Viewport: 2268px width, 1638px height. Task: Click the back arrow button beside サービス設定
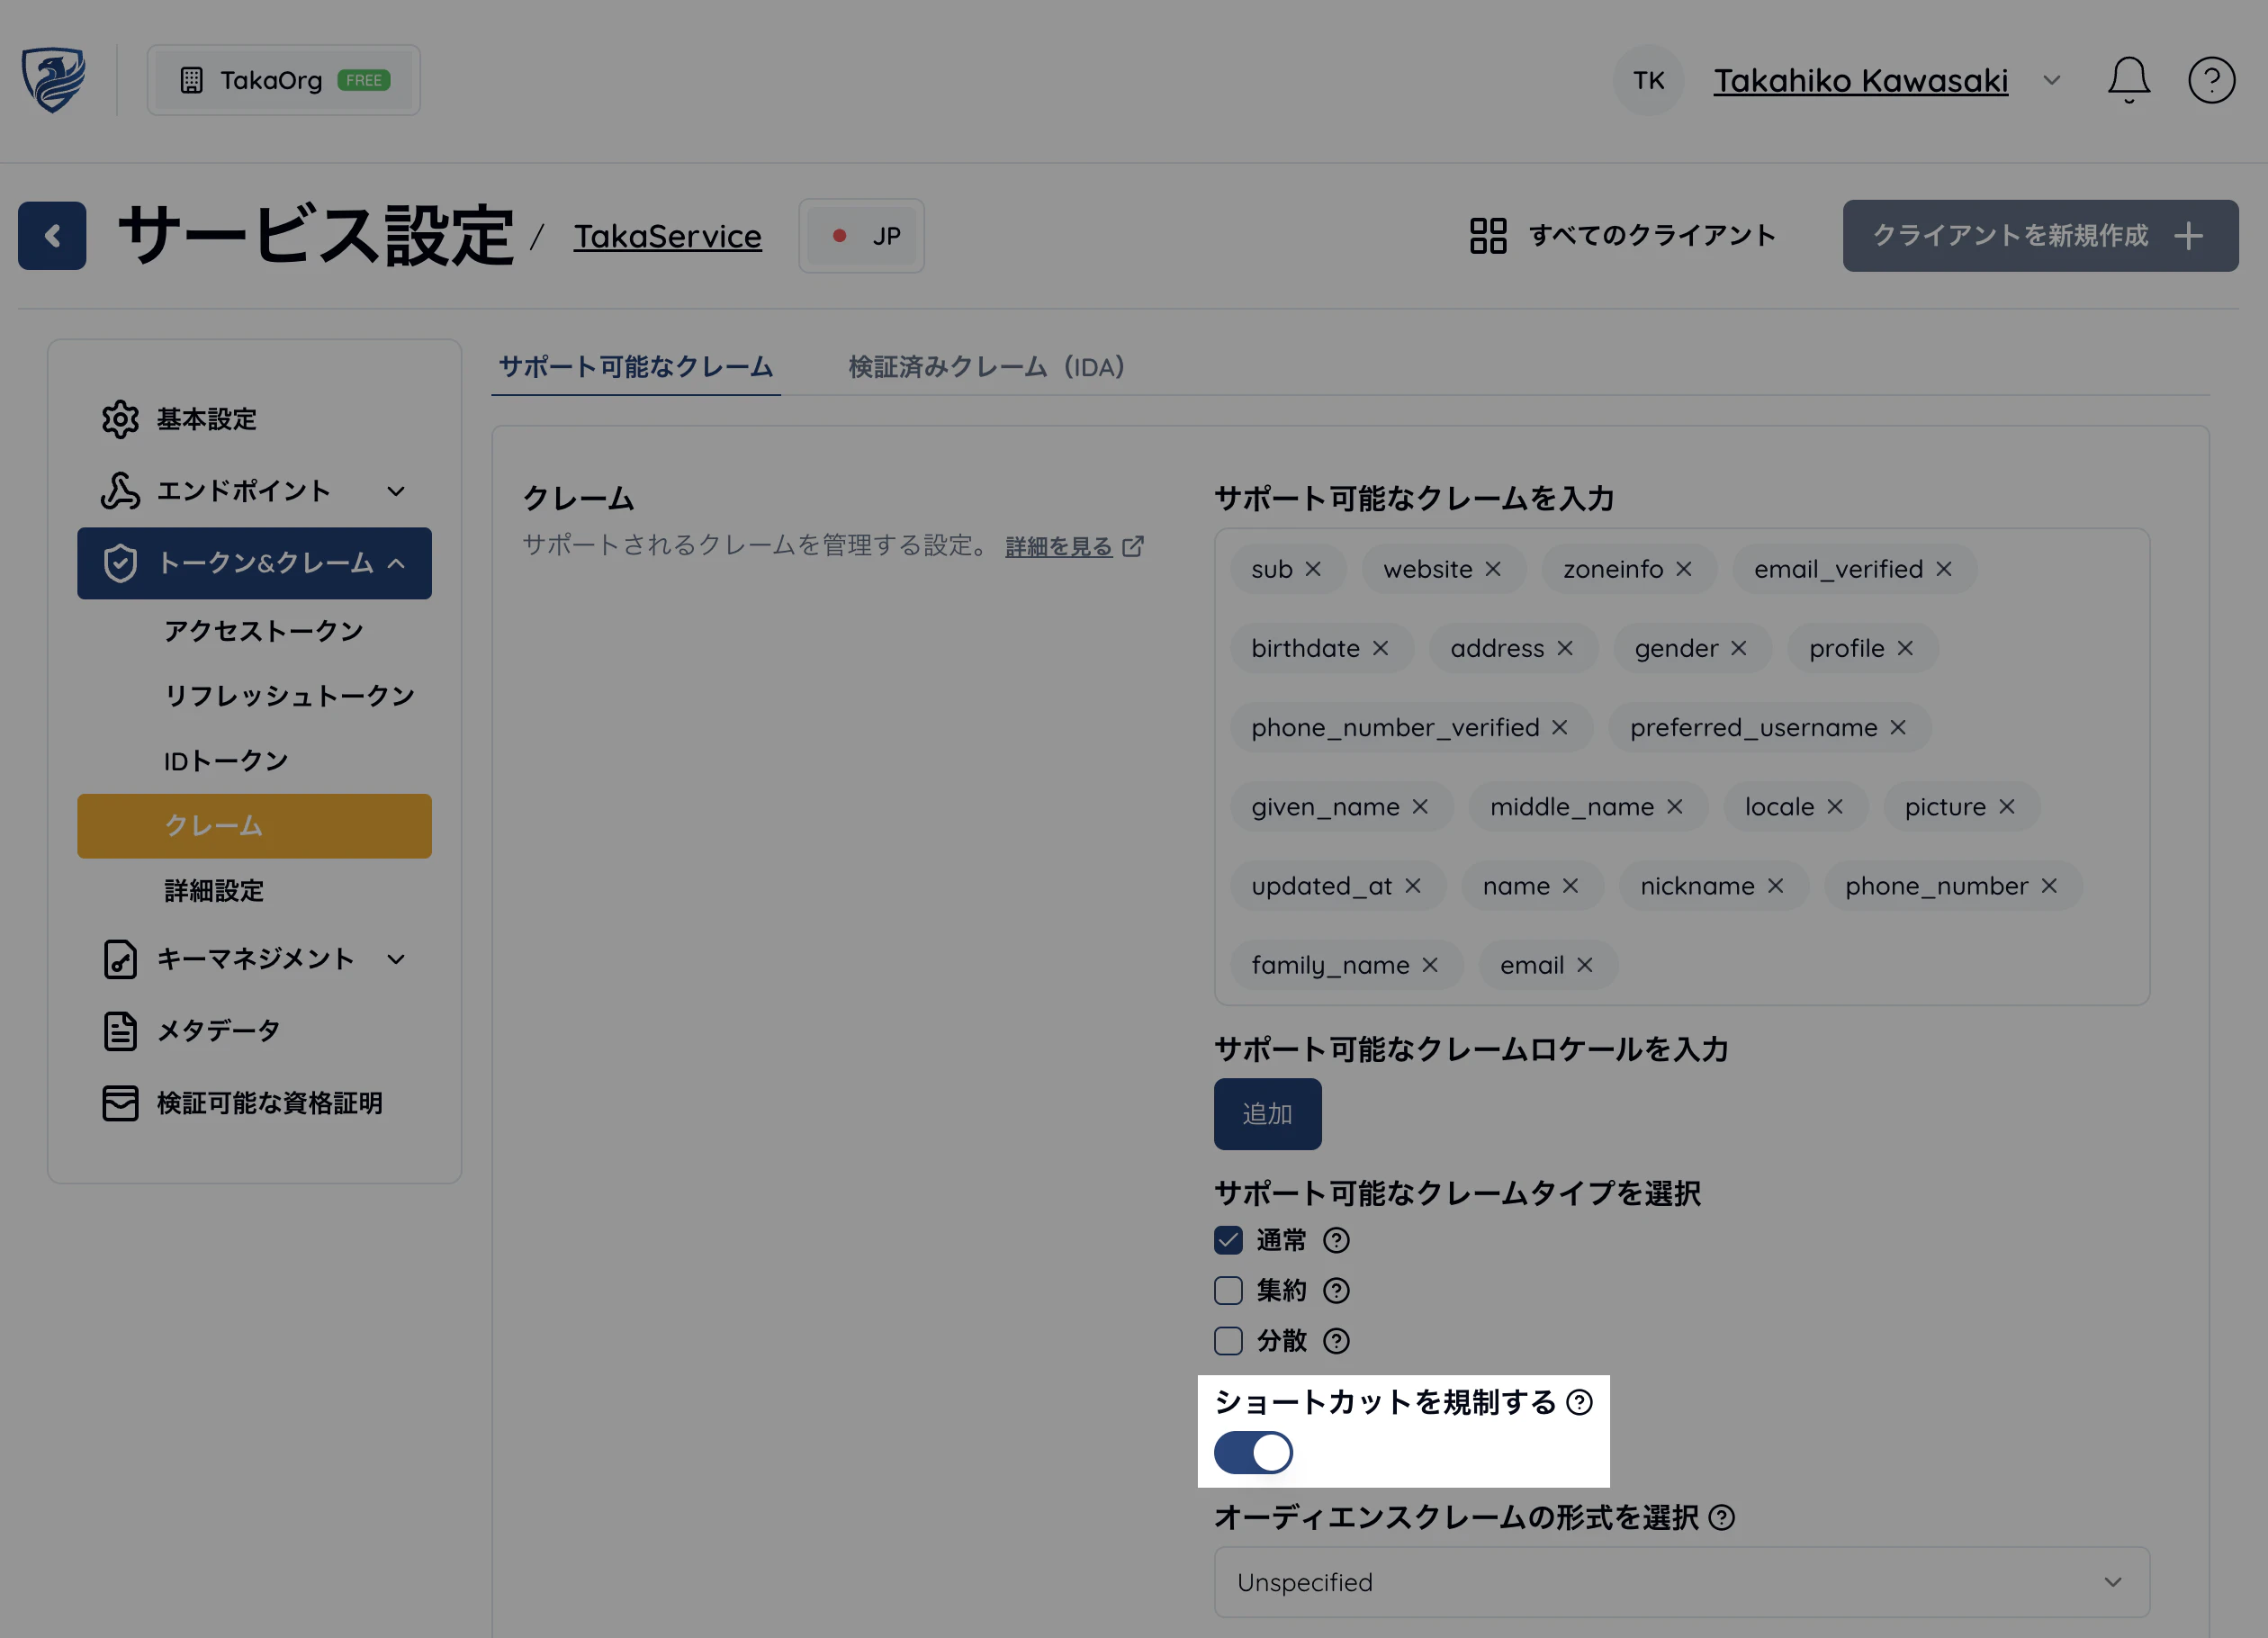tap(52, 236)
